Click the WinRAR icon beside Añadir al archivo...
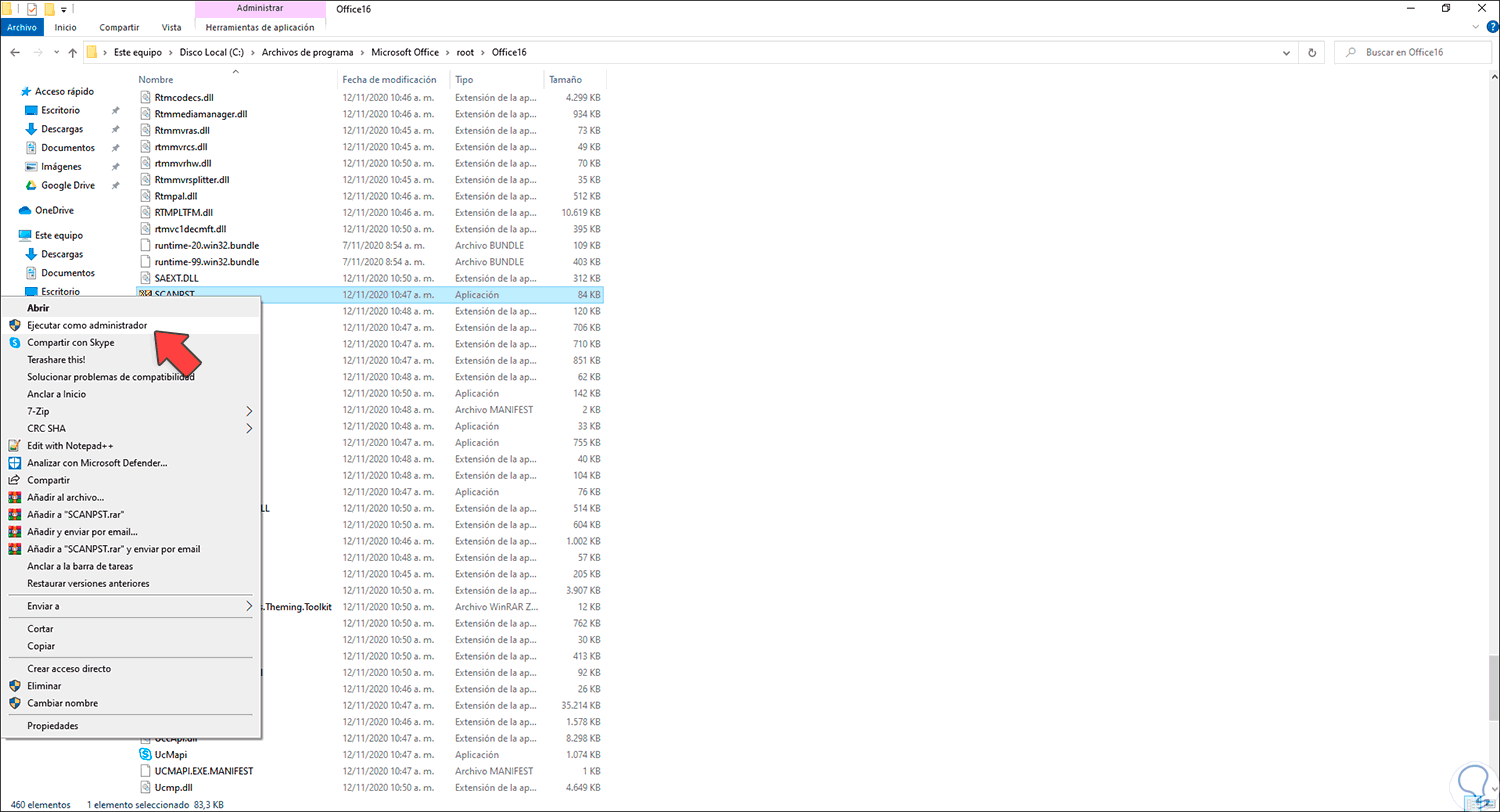 tap(15, 497)
